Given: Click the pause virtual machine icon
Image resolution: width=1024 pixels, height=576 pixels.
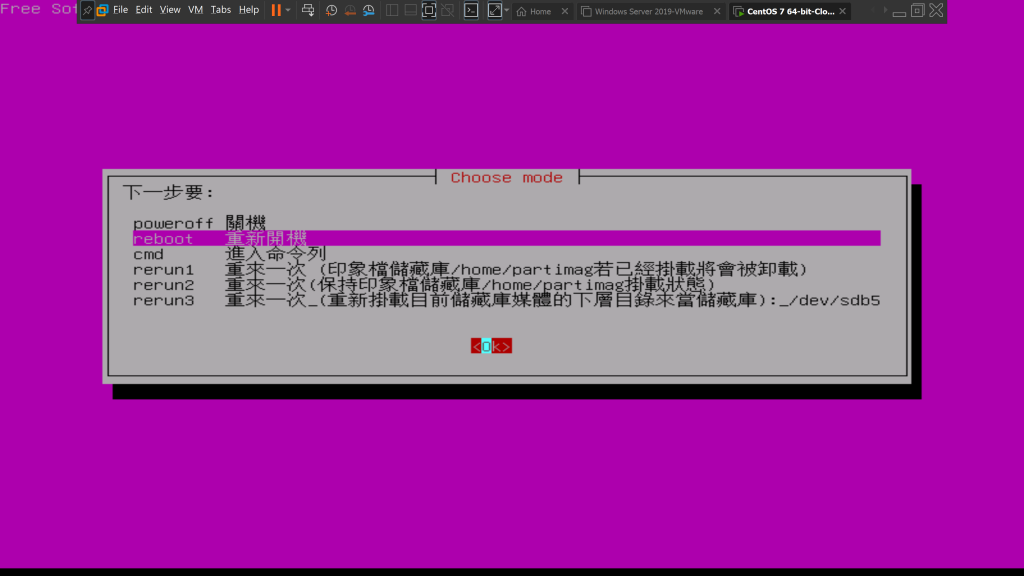Looking at the screenshot, I should (x=276, y=10).
